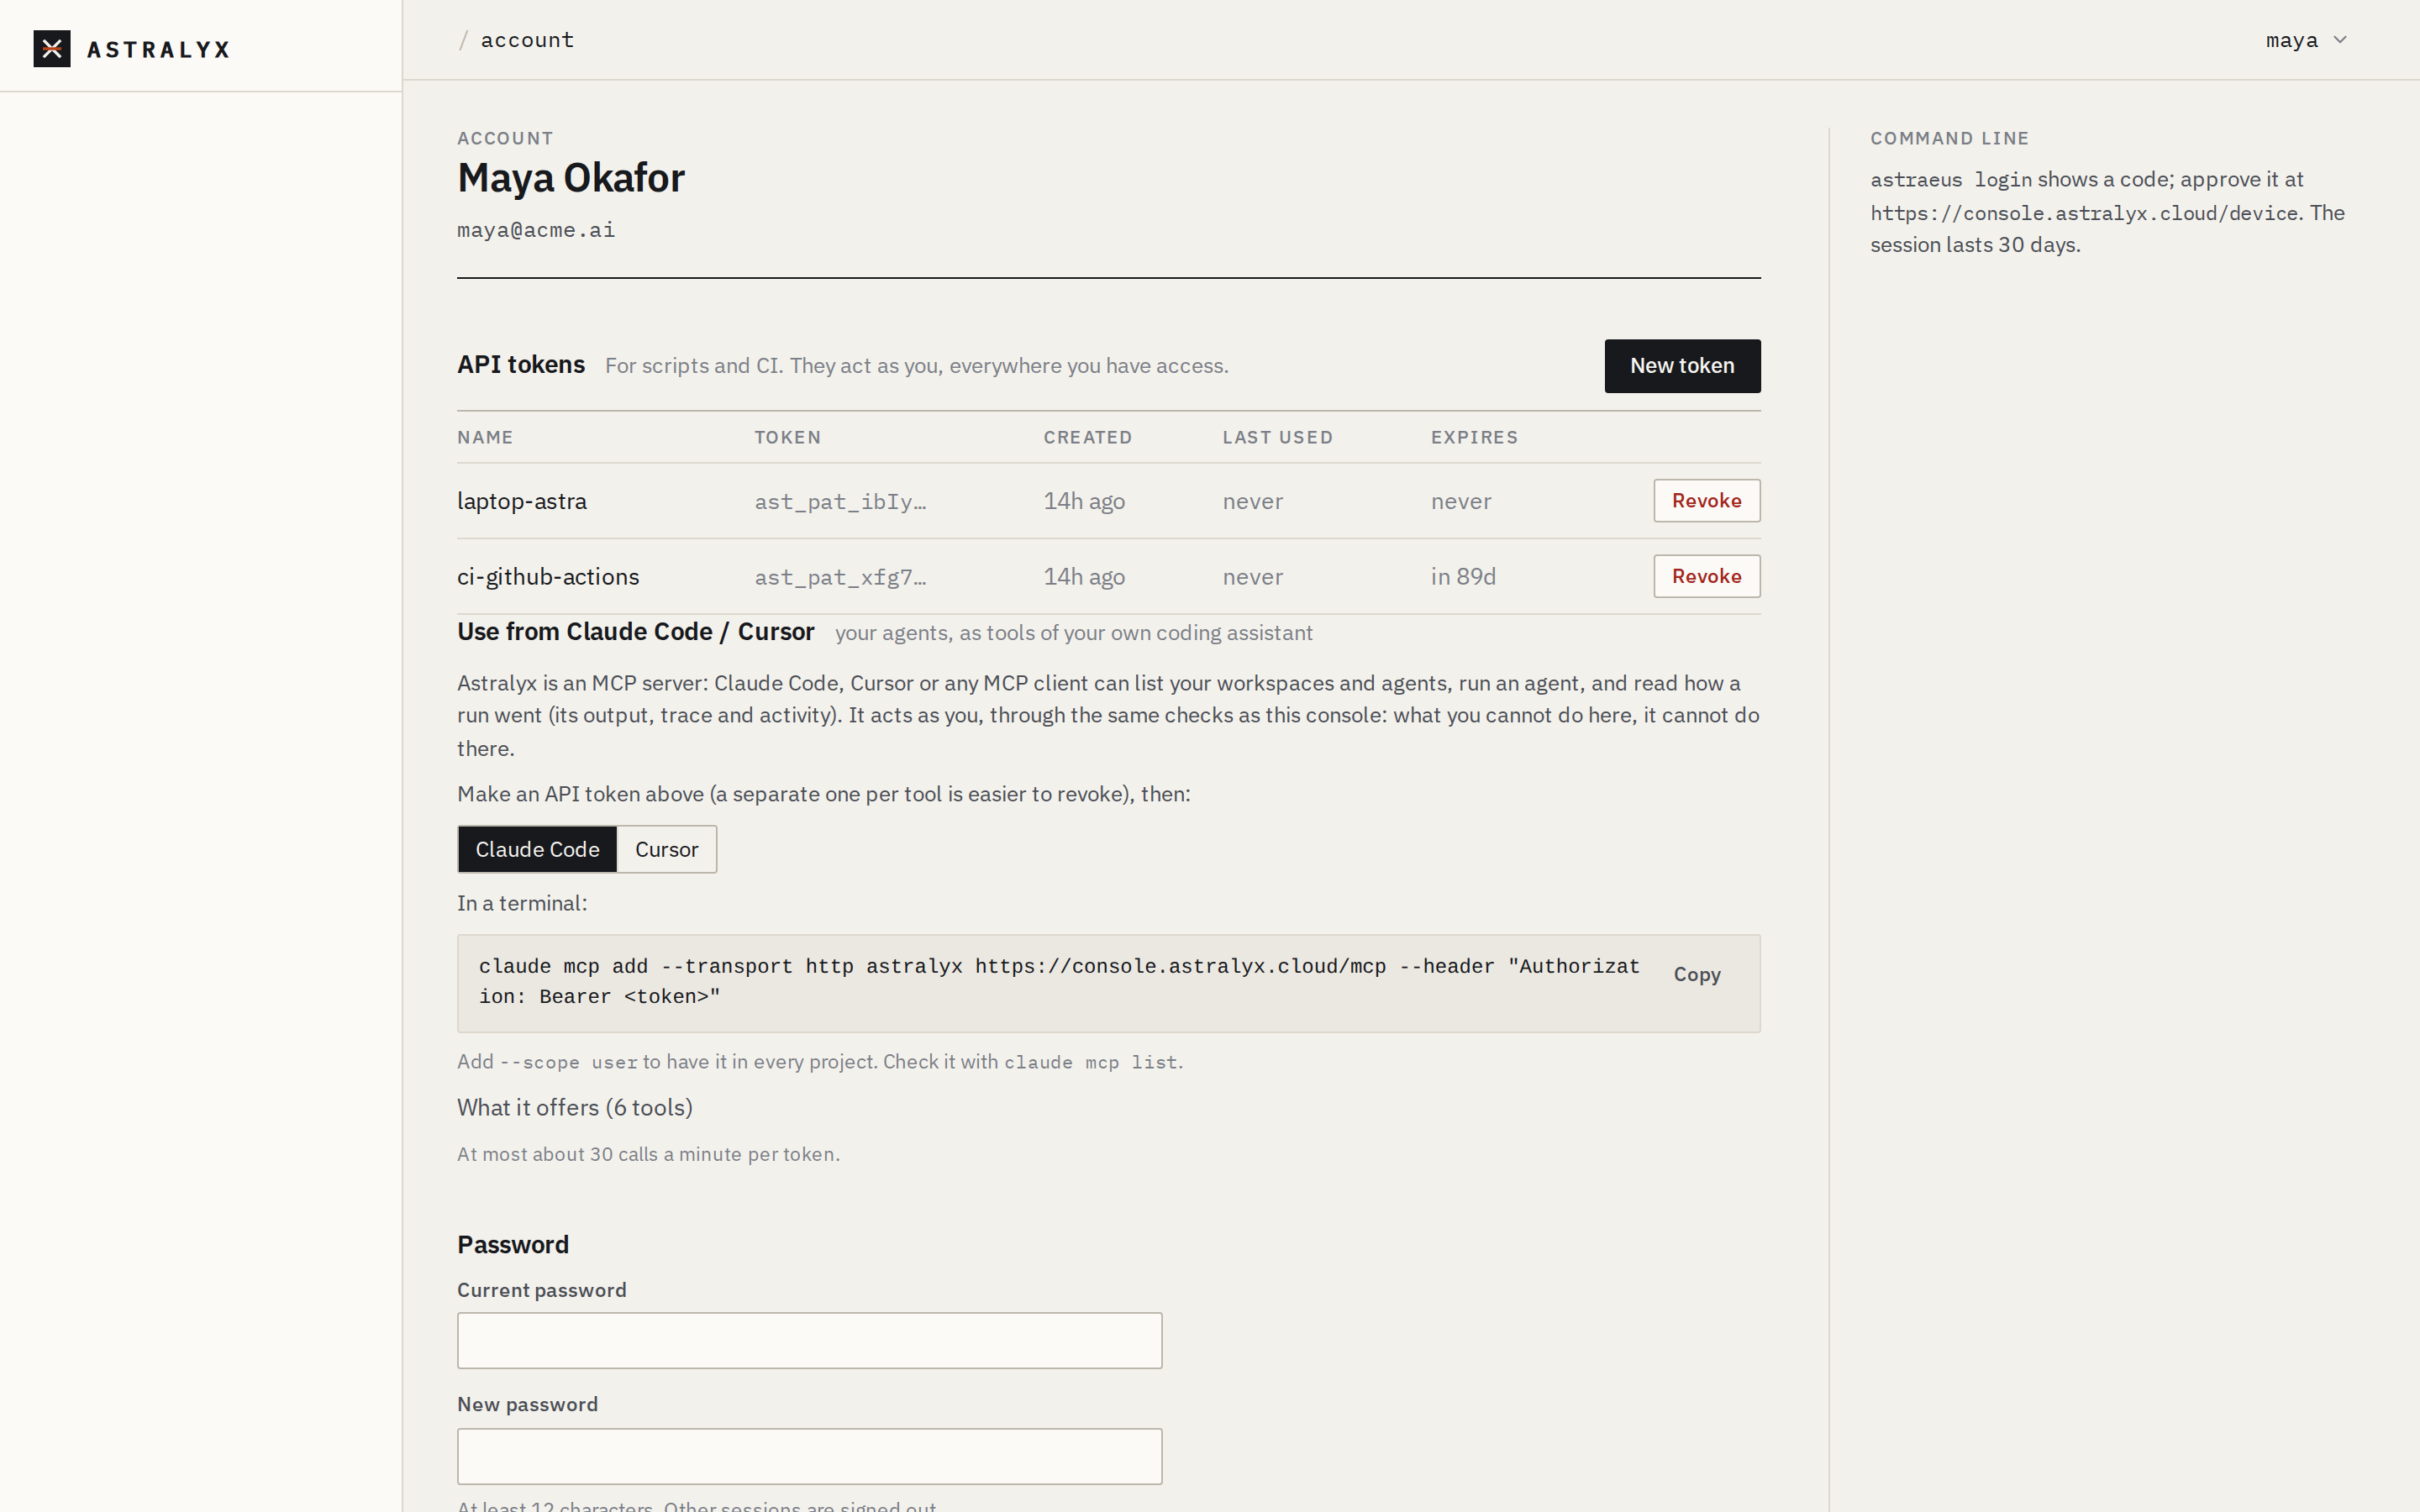Click the Astralyx logo icon

tap(52, 48)
